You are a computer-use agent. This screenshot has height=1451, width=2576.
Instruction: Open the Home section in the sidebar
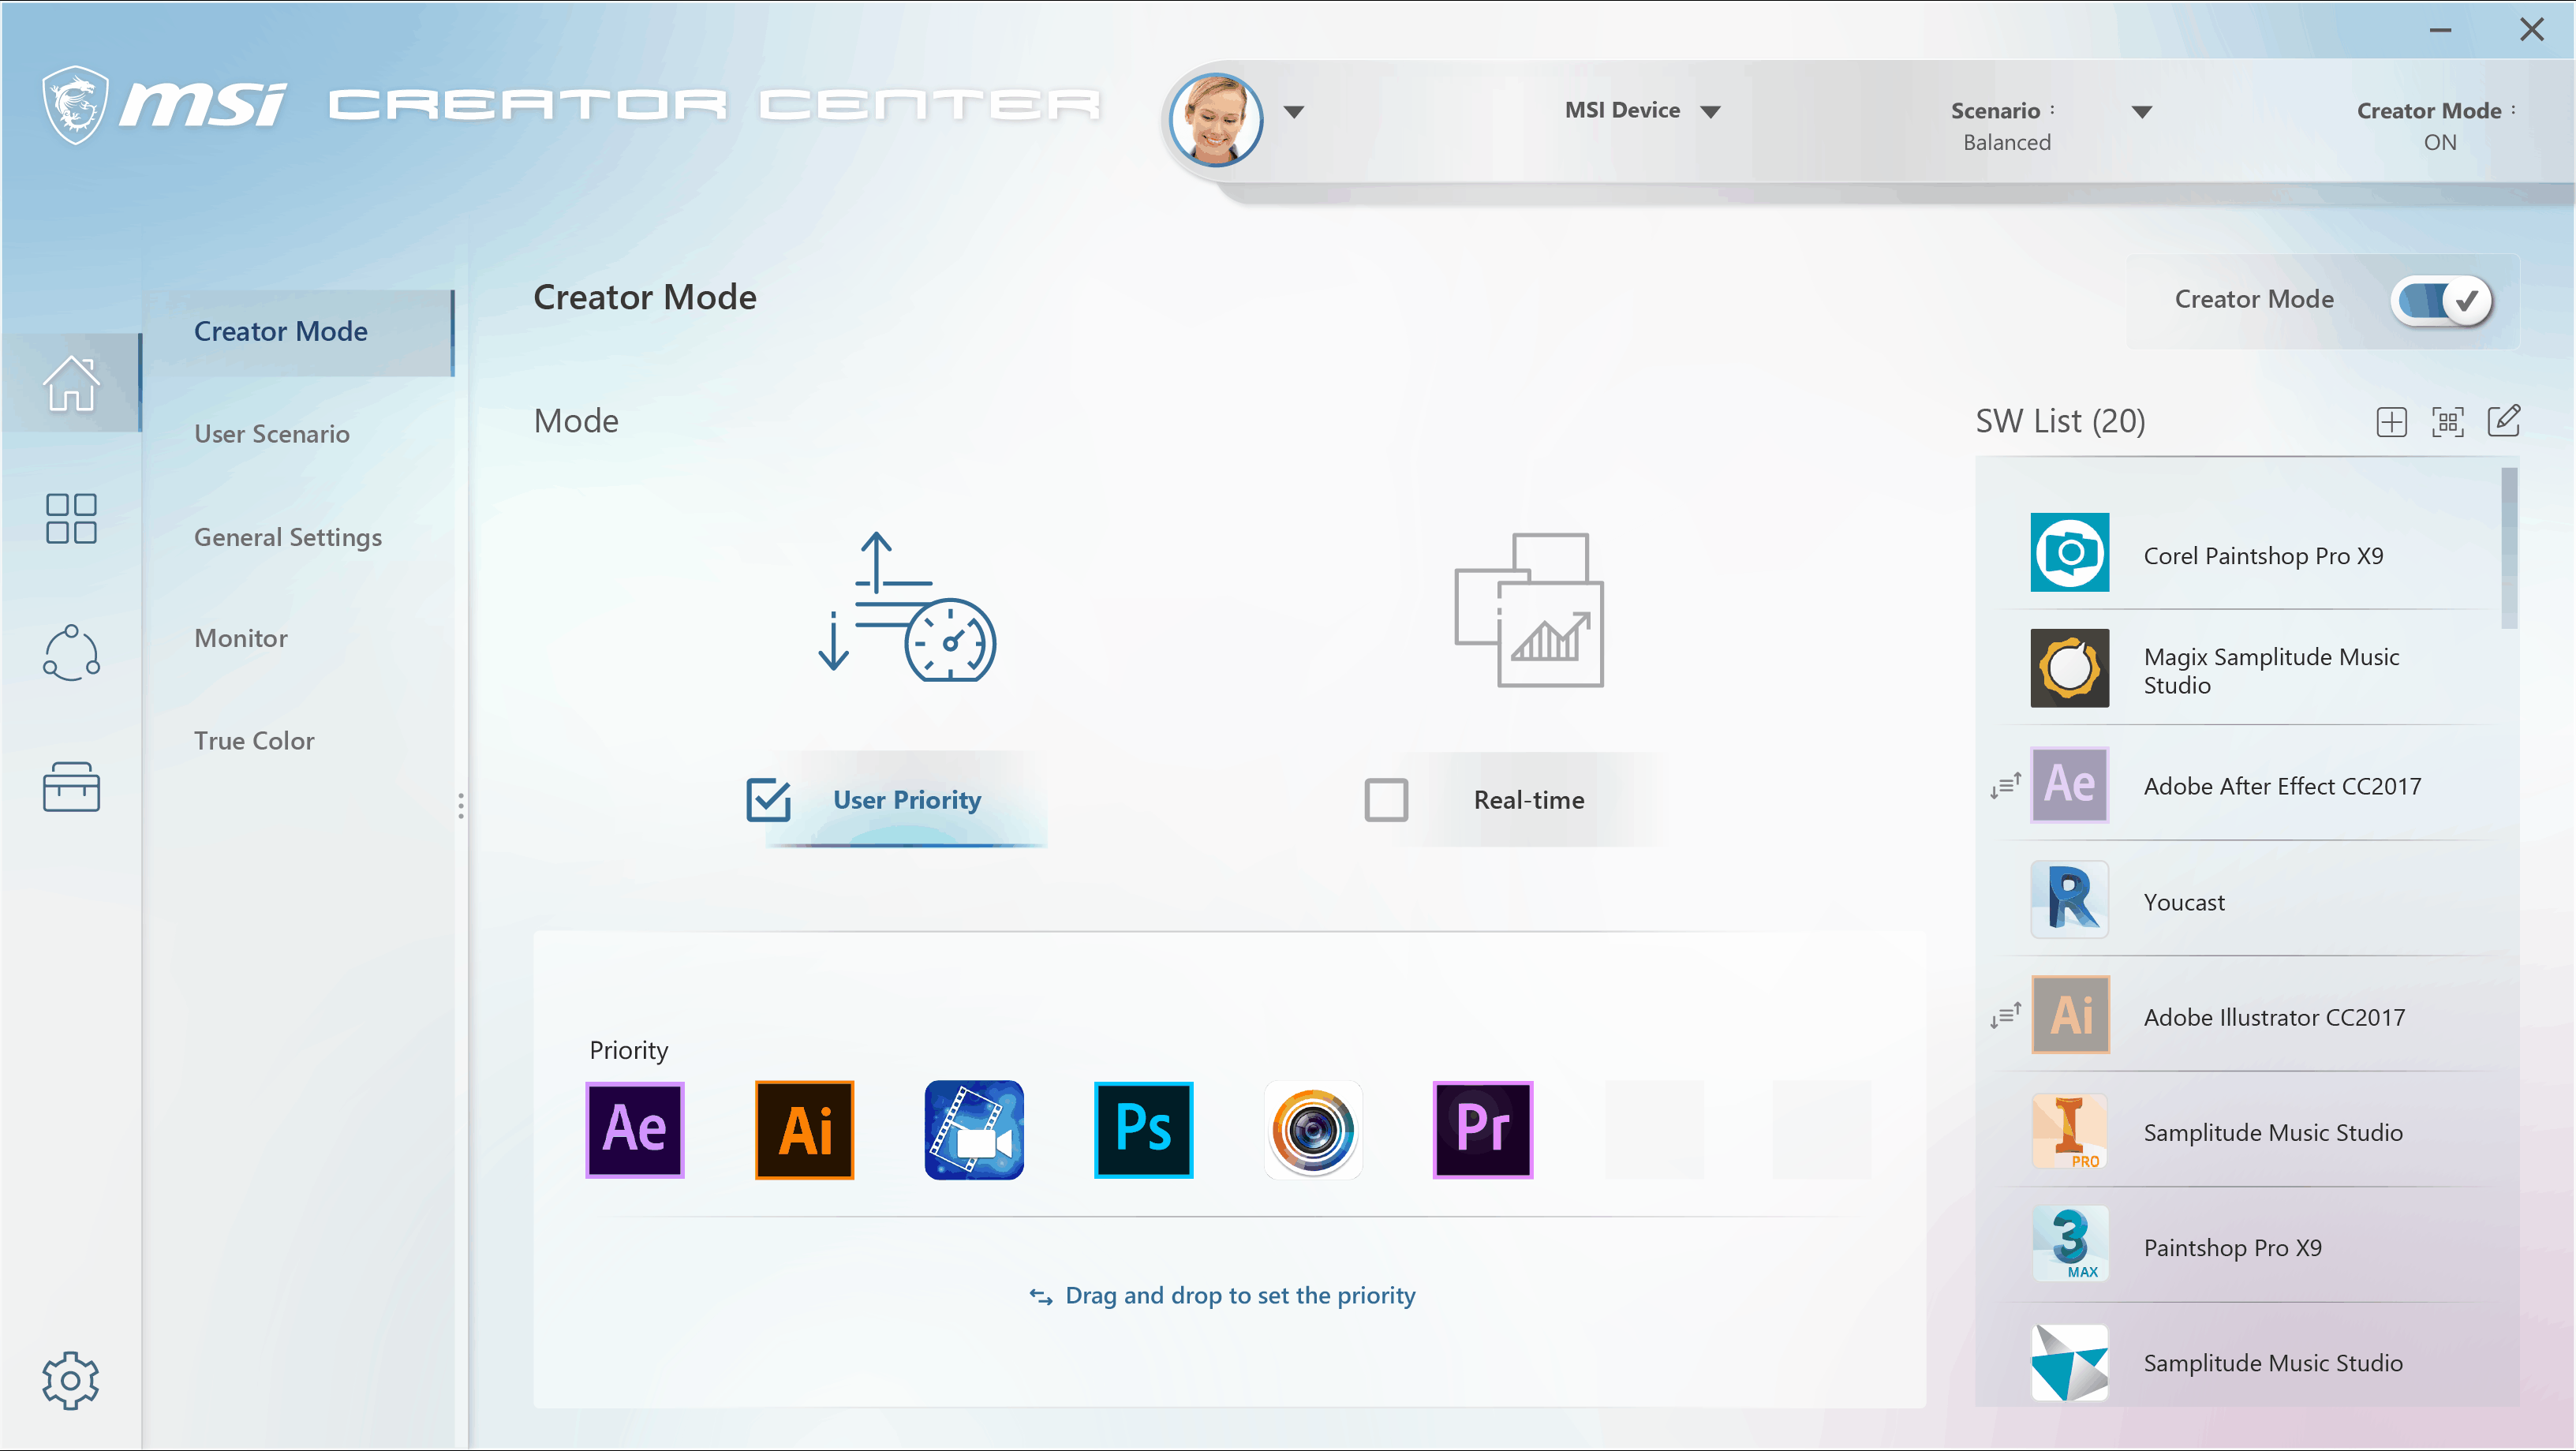71,382
